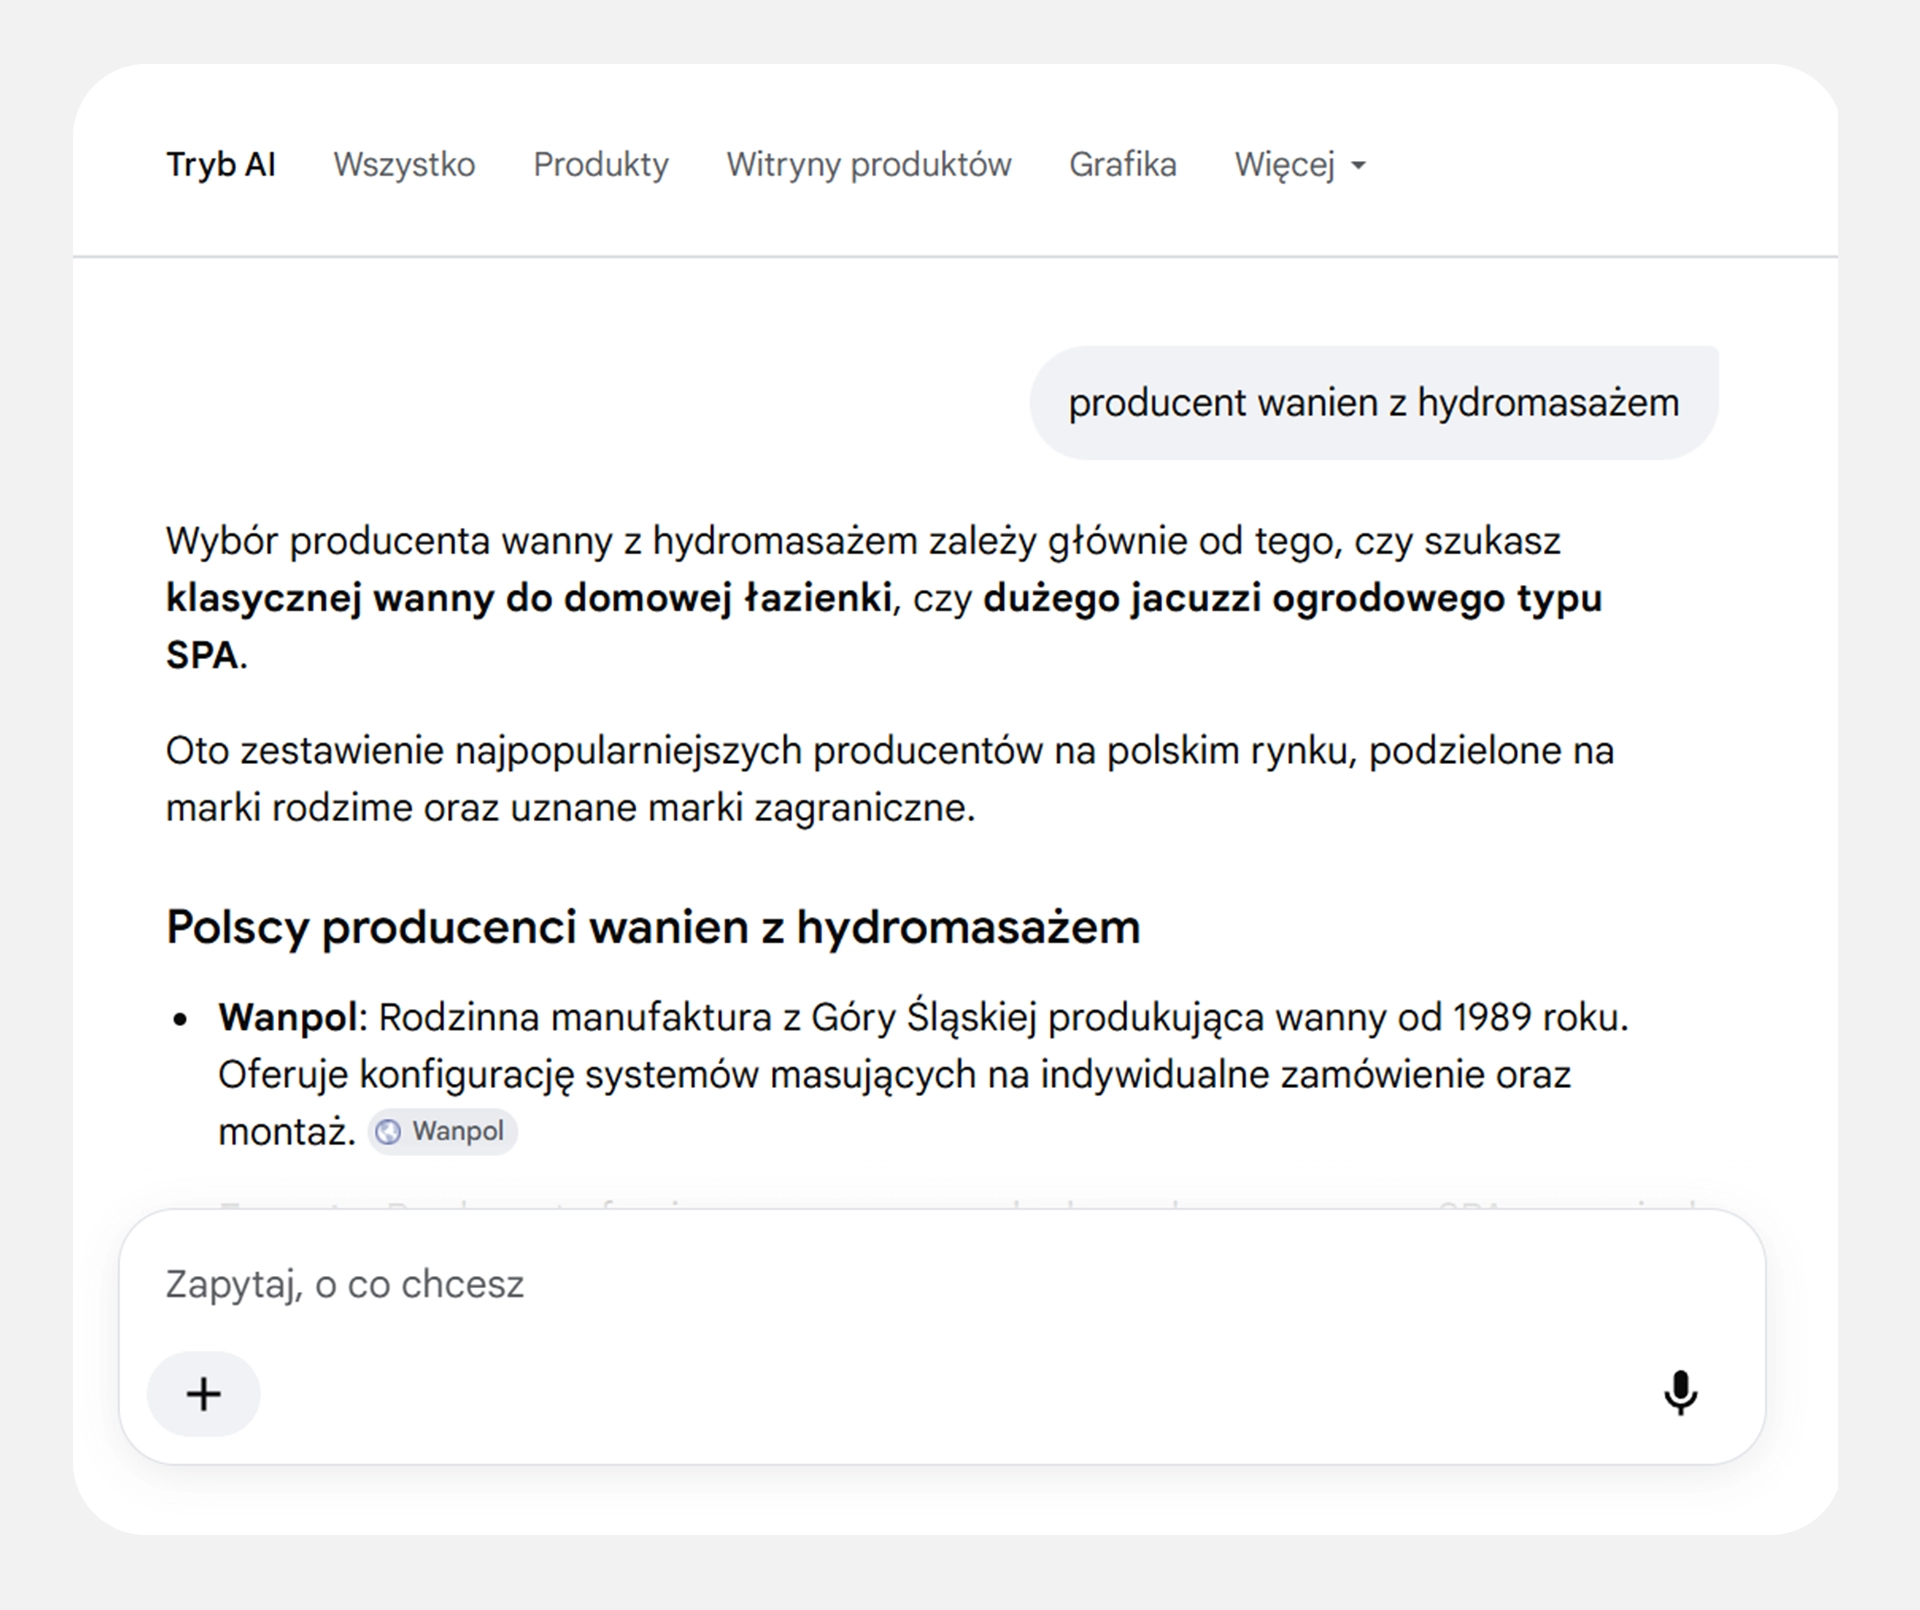Go to Witryny produktów tab
The image size is (1920, 1610).
[869, 165]
